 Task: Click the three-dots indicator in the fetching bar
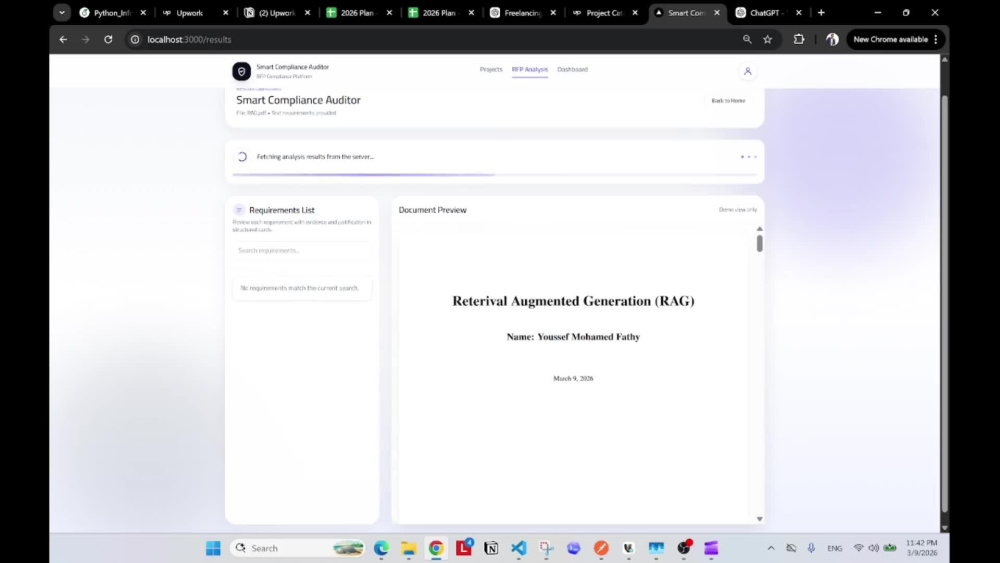tap(749, 157)
